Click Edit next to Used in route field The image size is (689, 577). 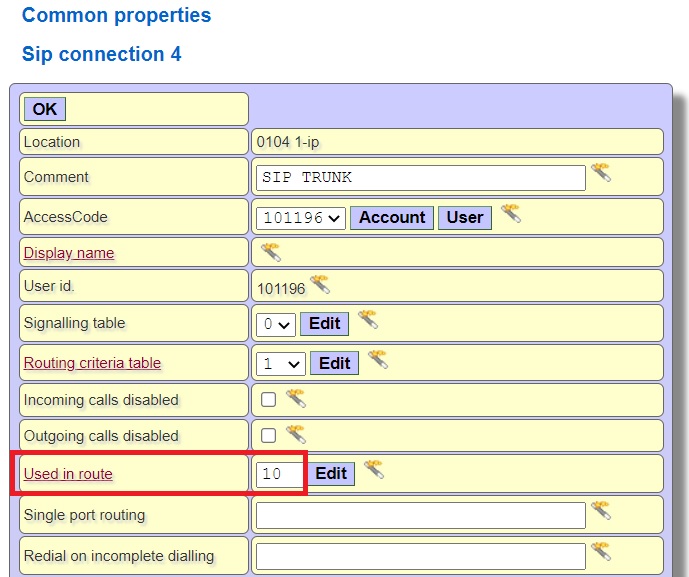click(x=331, y=473)
